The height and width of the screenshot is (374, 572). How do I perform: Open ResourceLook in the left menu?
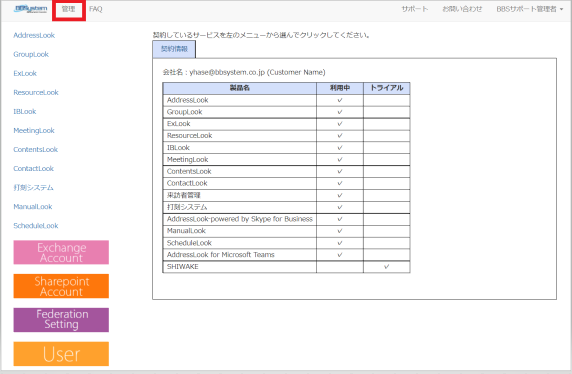pos(36,92)
